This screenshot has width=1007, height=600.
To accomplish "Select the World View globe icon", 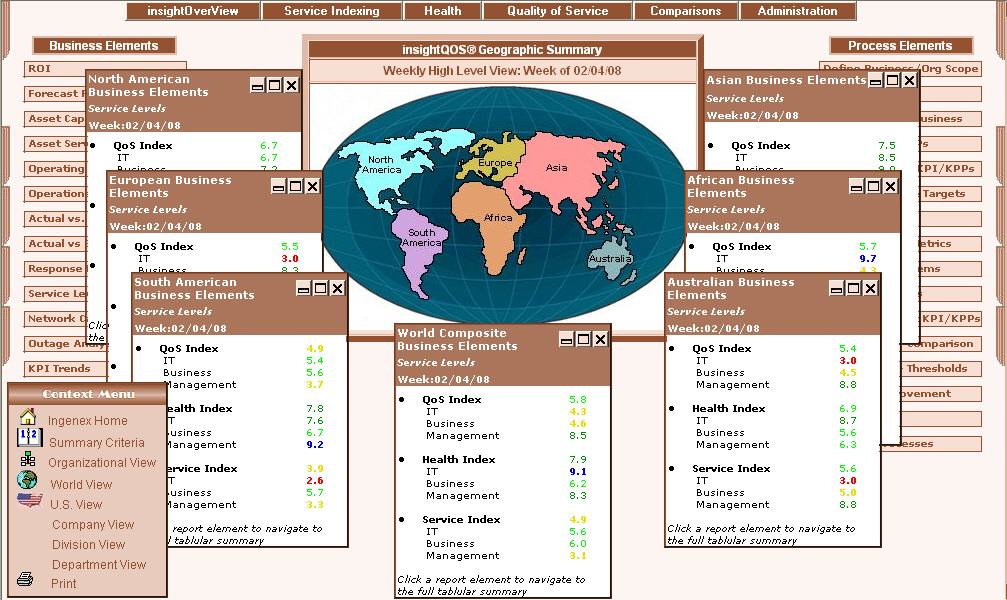I will click(27, 481).
